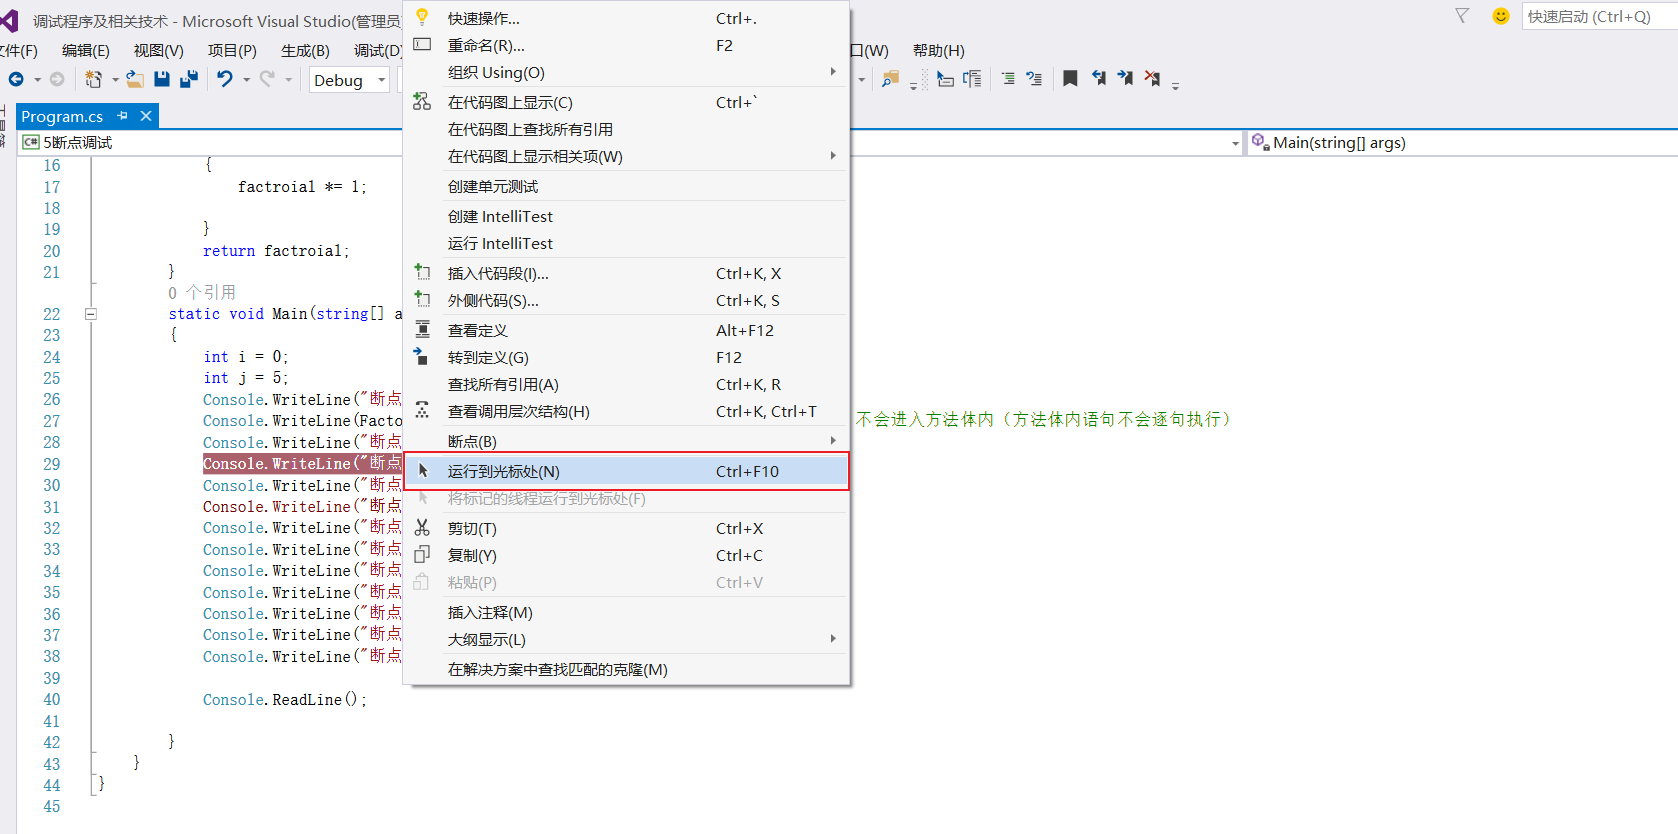Open the 视图(V) menu
The image size is (1678, 834).
click(158, 50)
